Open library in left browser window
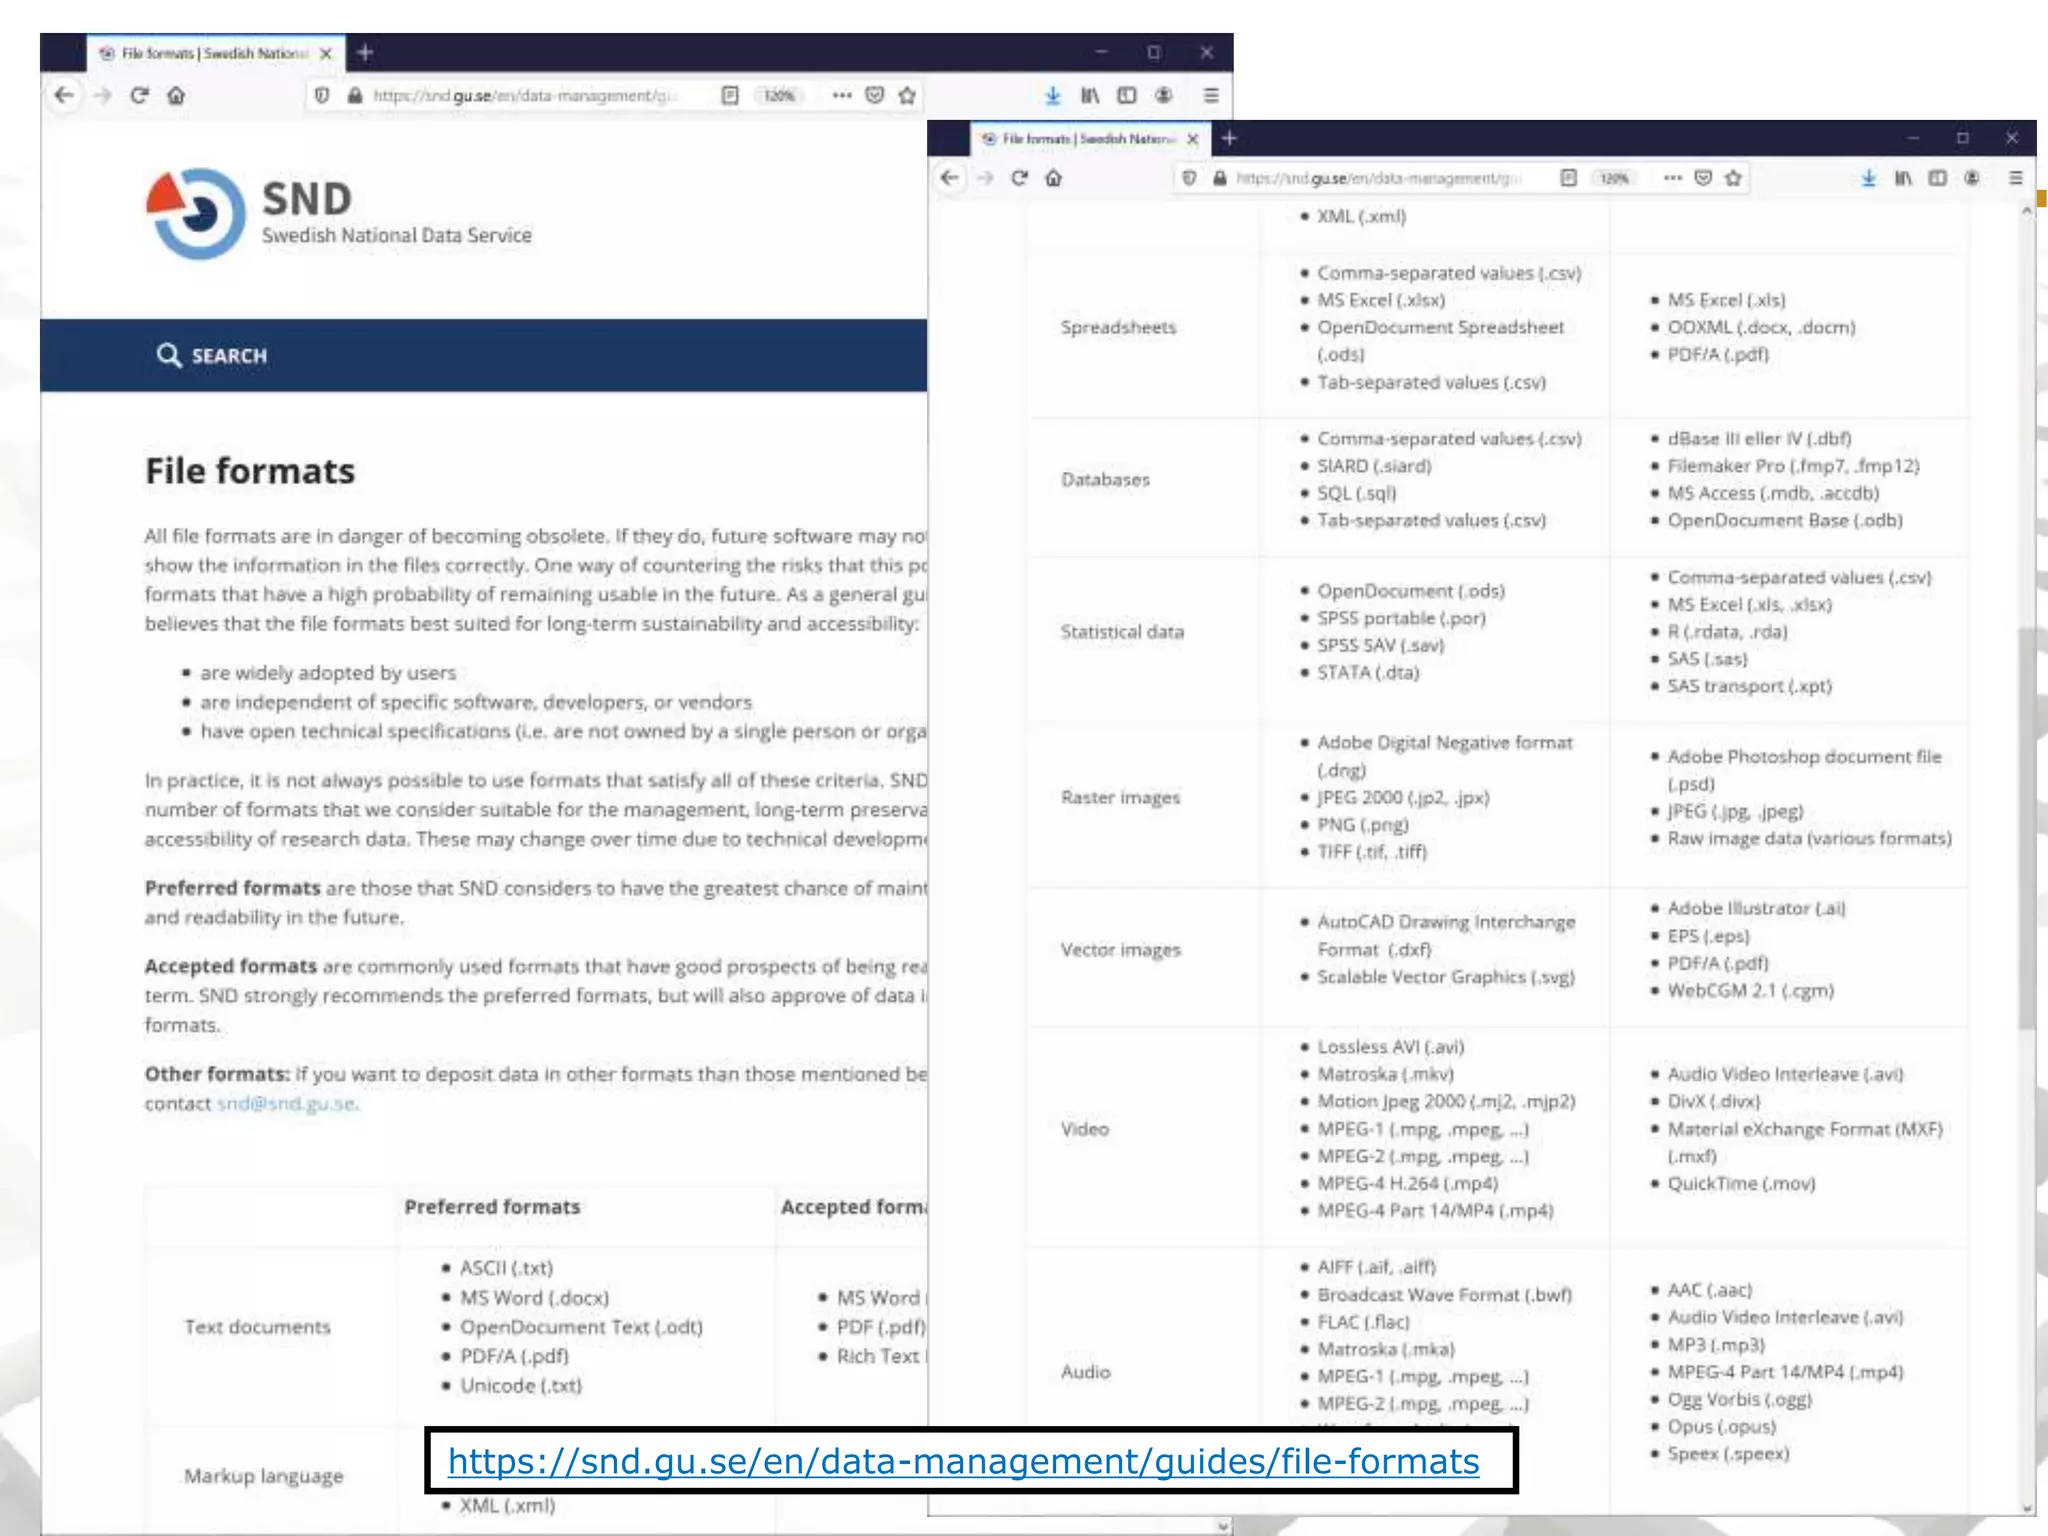Screen dimensions: 2048x1536 pyautogui.click(x=1090, y=95)
